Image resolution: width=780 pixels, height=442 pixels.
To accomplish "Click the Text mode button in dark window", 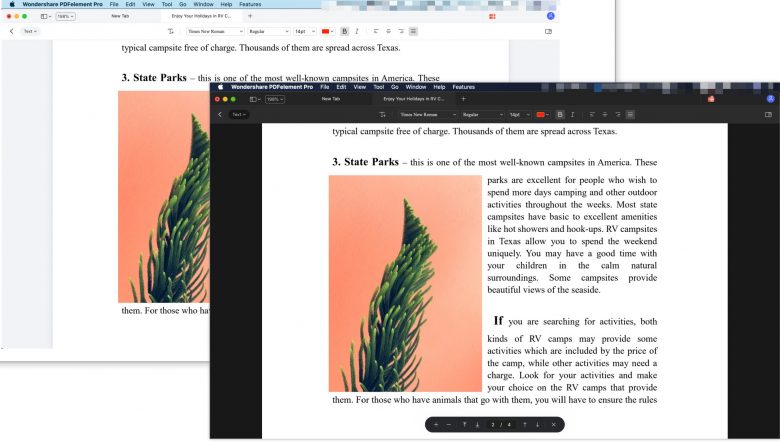I will [239, 115].
